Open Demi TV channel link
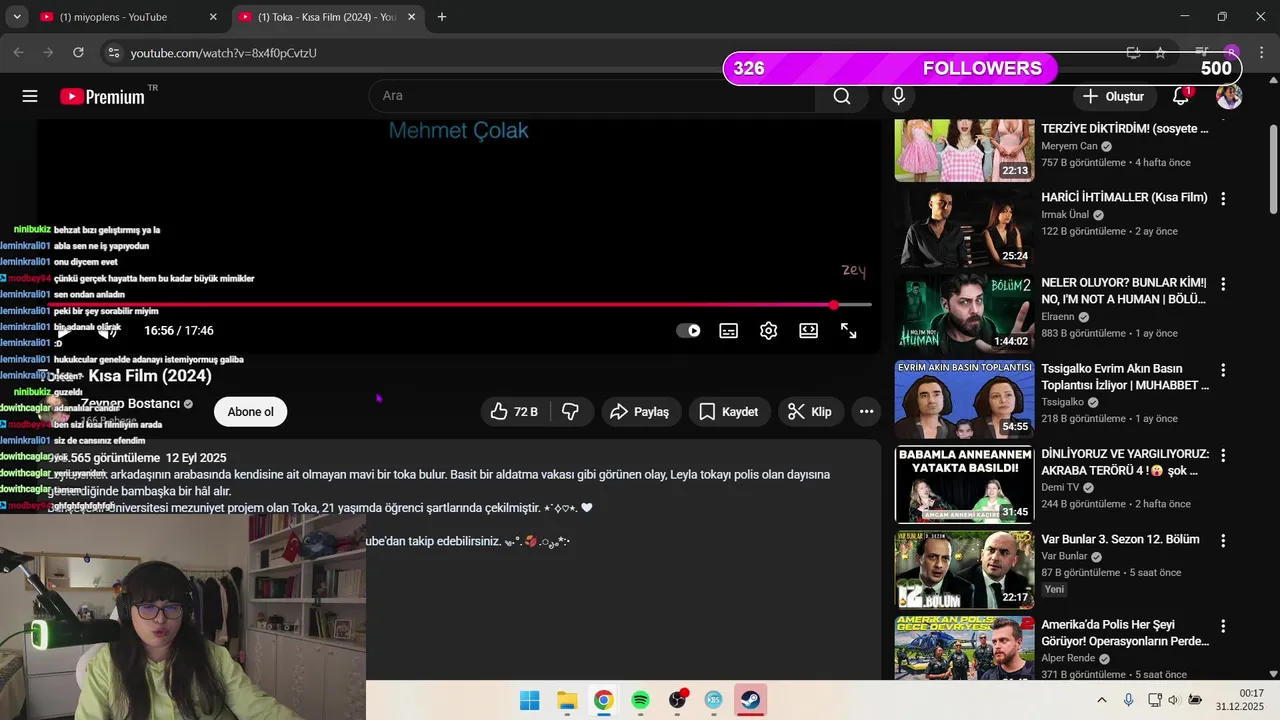The width and height of the screenshot is (1280, 720). (x=1060, y=488)
